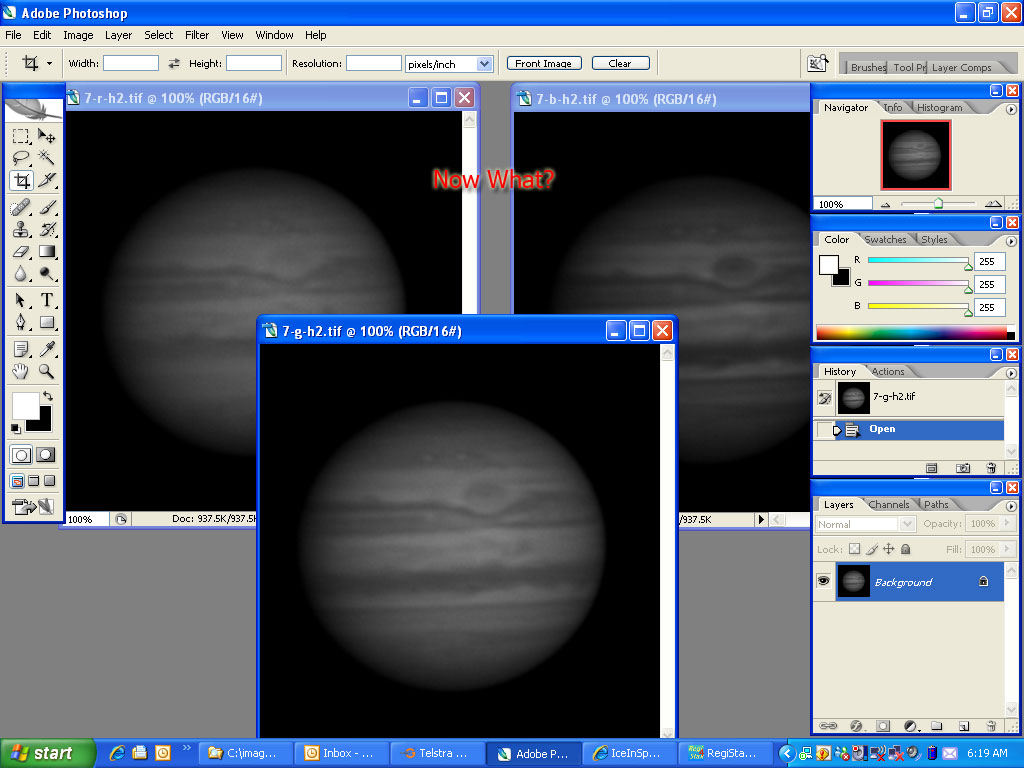This screenshot has width=1024, height=768.
Task: Open the Crop tool preset picker arrow
Action: coord(49,63)
